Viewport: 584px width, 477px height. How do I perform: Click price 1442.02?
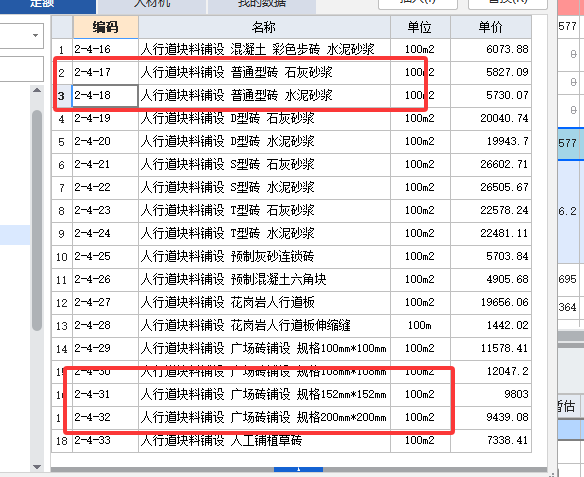(x=491, y=325)
